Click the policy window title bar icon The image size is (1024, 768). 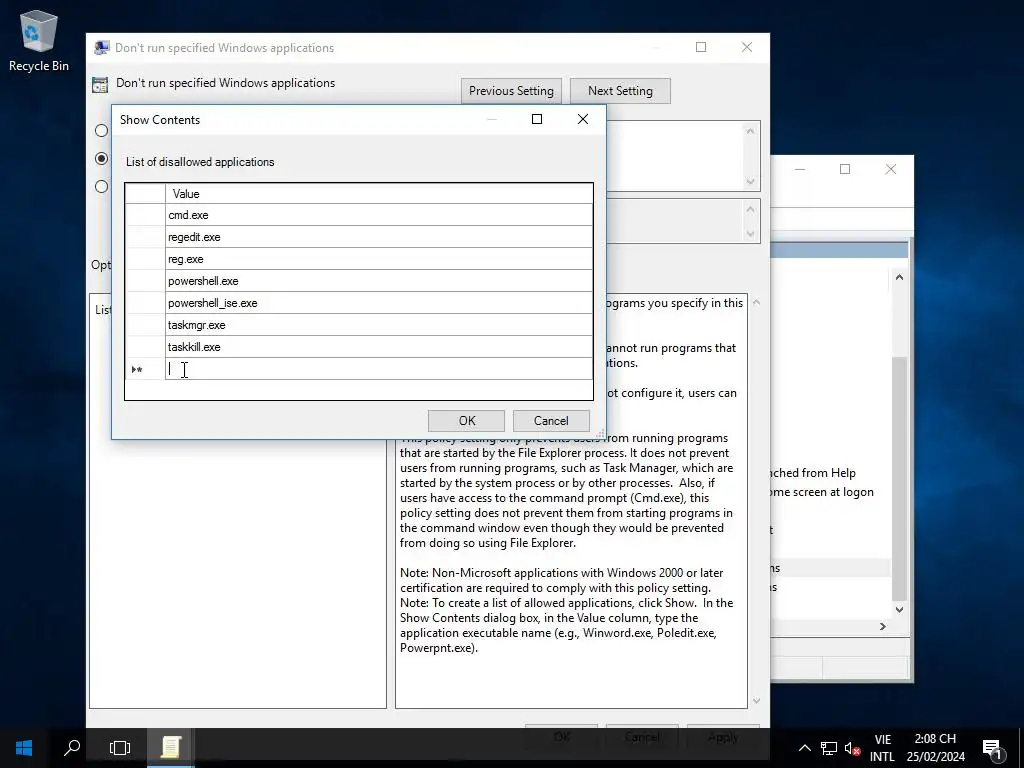click(x=101, y=48)
